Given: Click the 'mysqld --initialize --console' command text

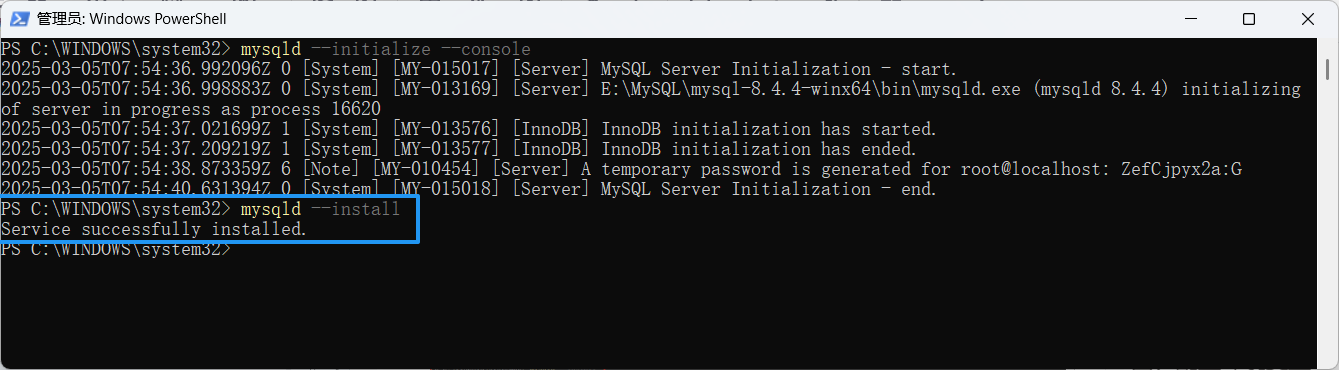Looking at the screenshot, I should pyautogui.click(x=386, y=50).
